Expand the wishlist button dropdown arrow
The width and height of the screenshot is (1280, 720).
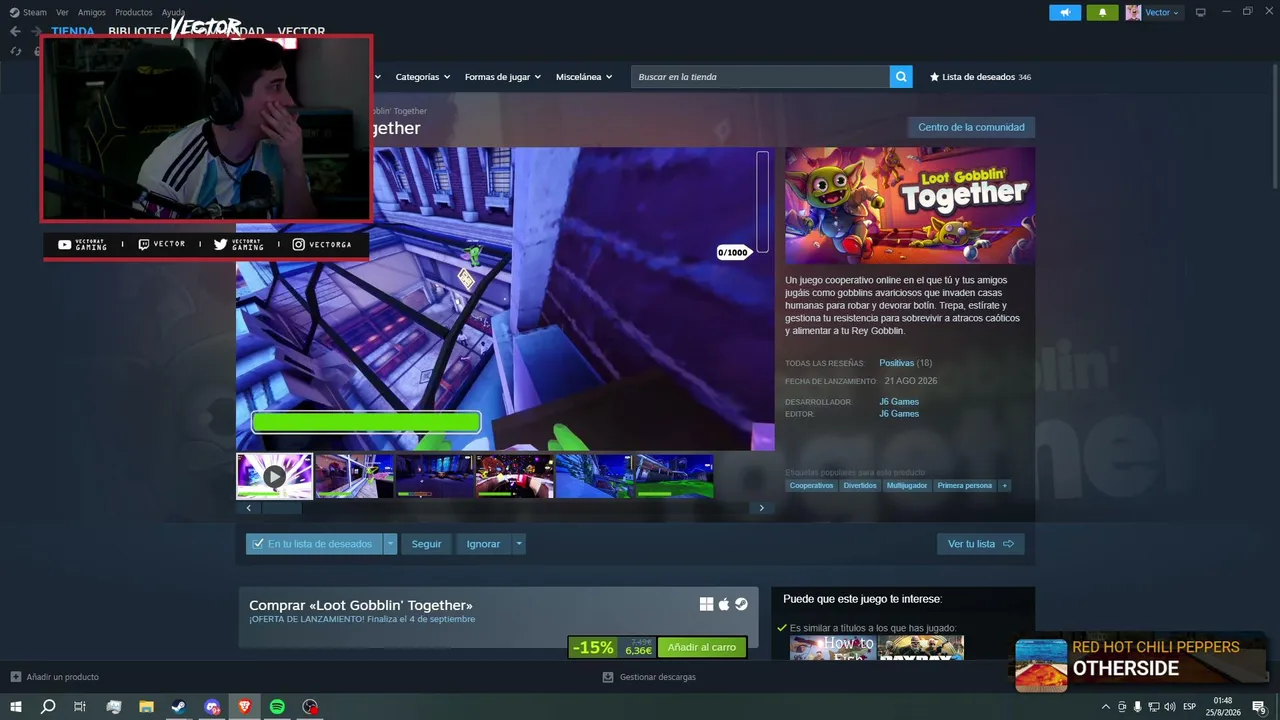tap(390, 544)
